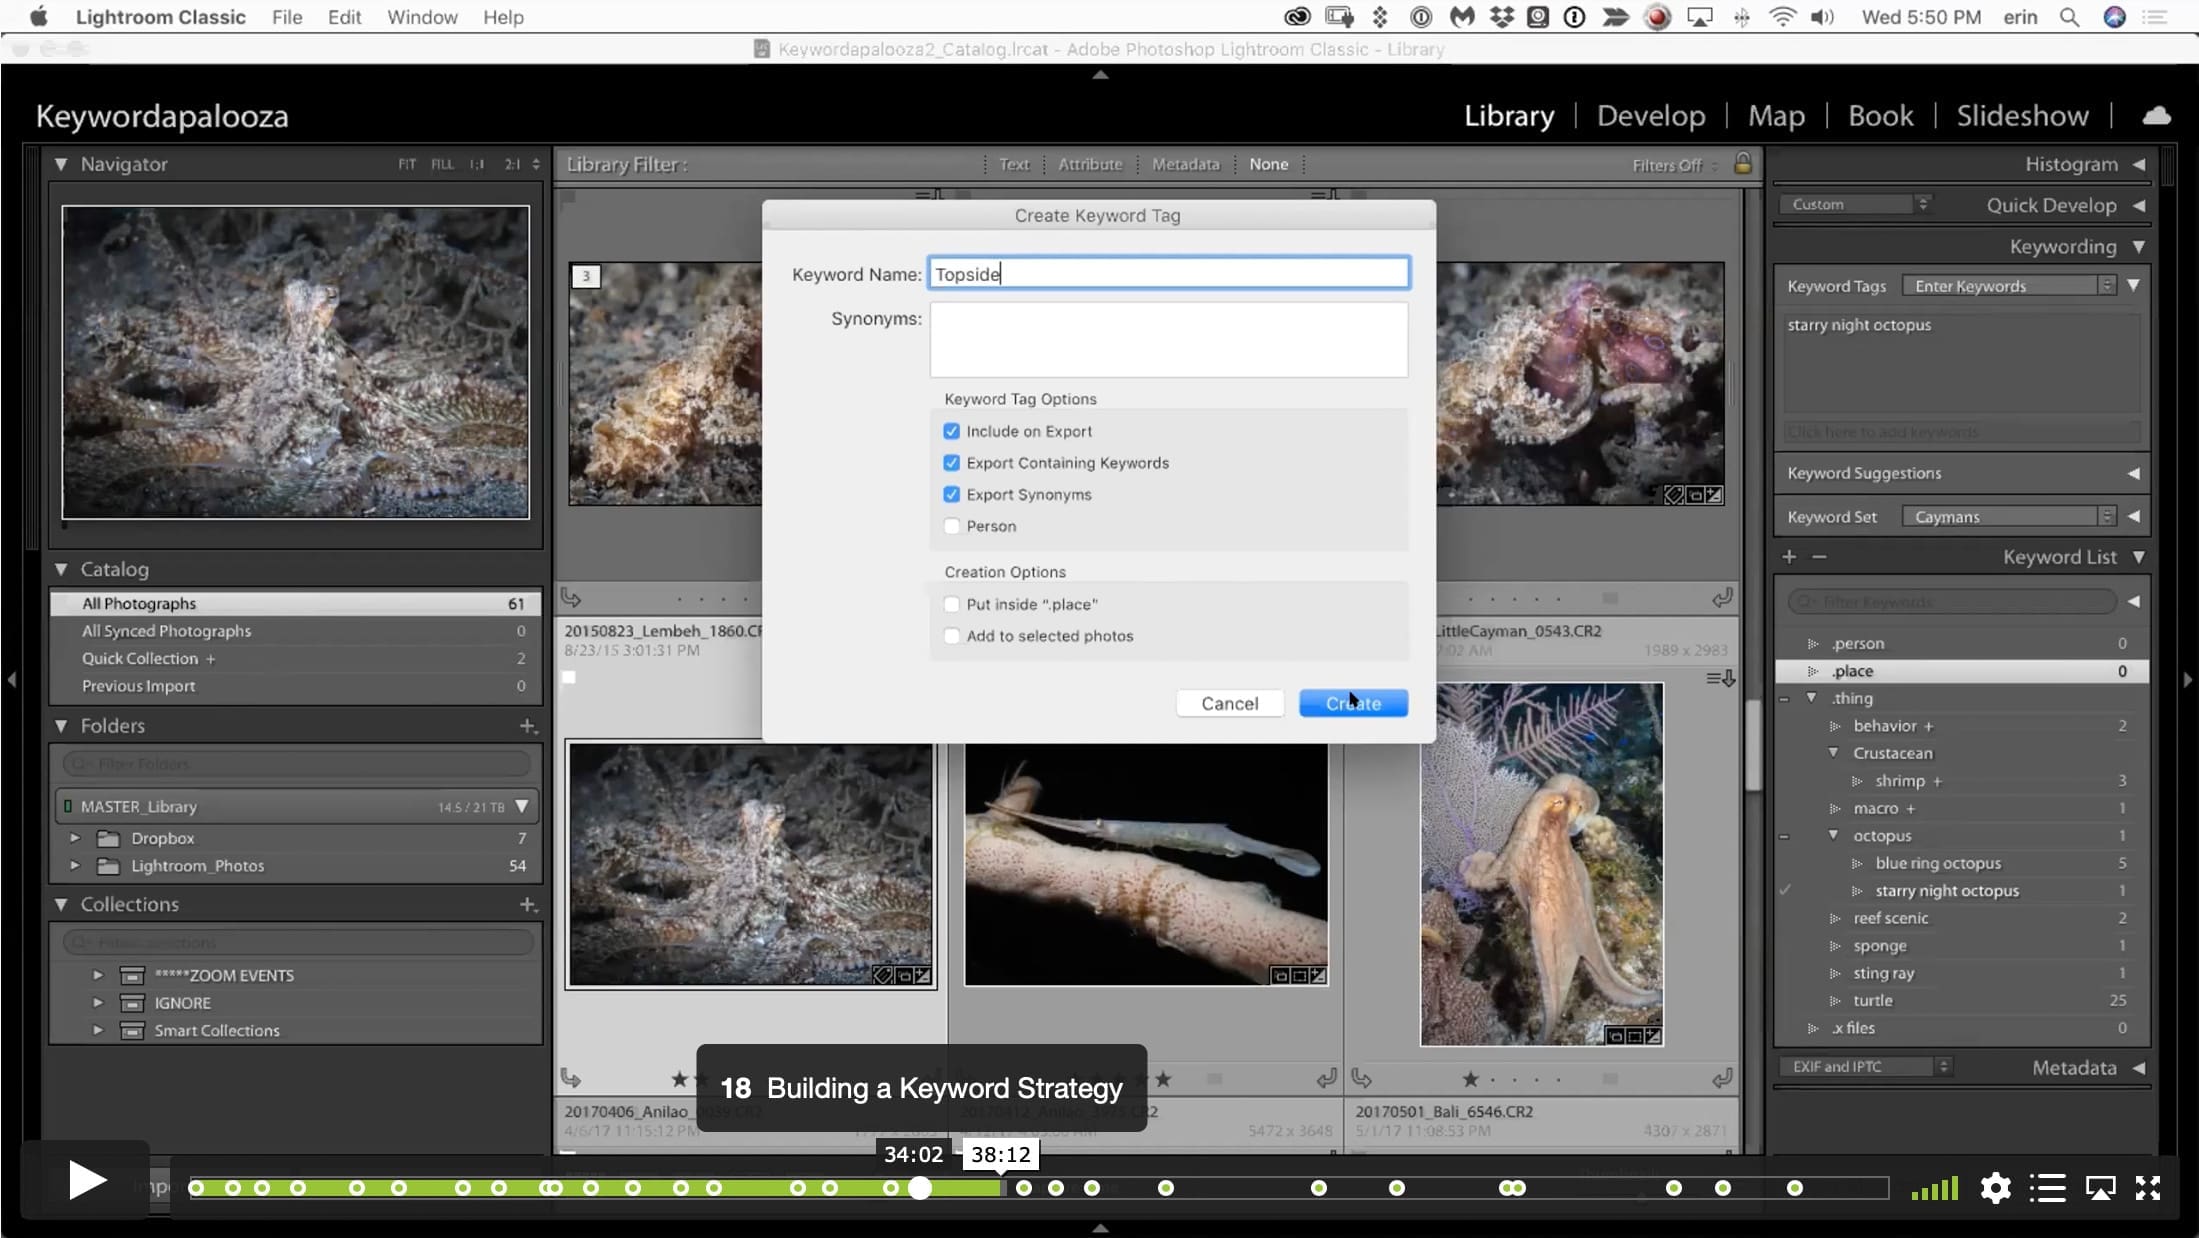Expand the Dropbox folder

(75, 838)
